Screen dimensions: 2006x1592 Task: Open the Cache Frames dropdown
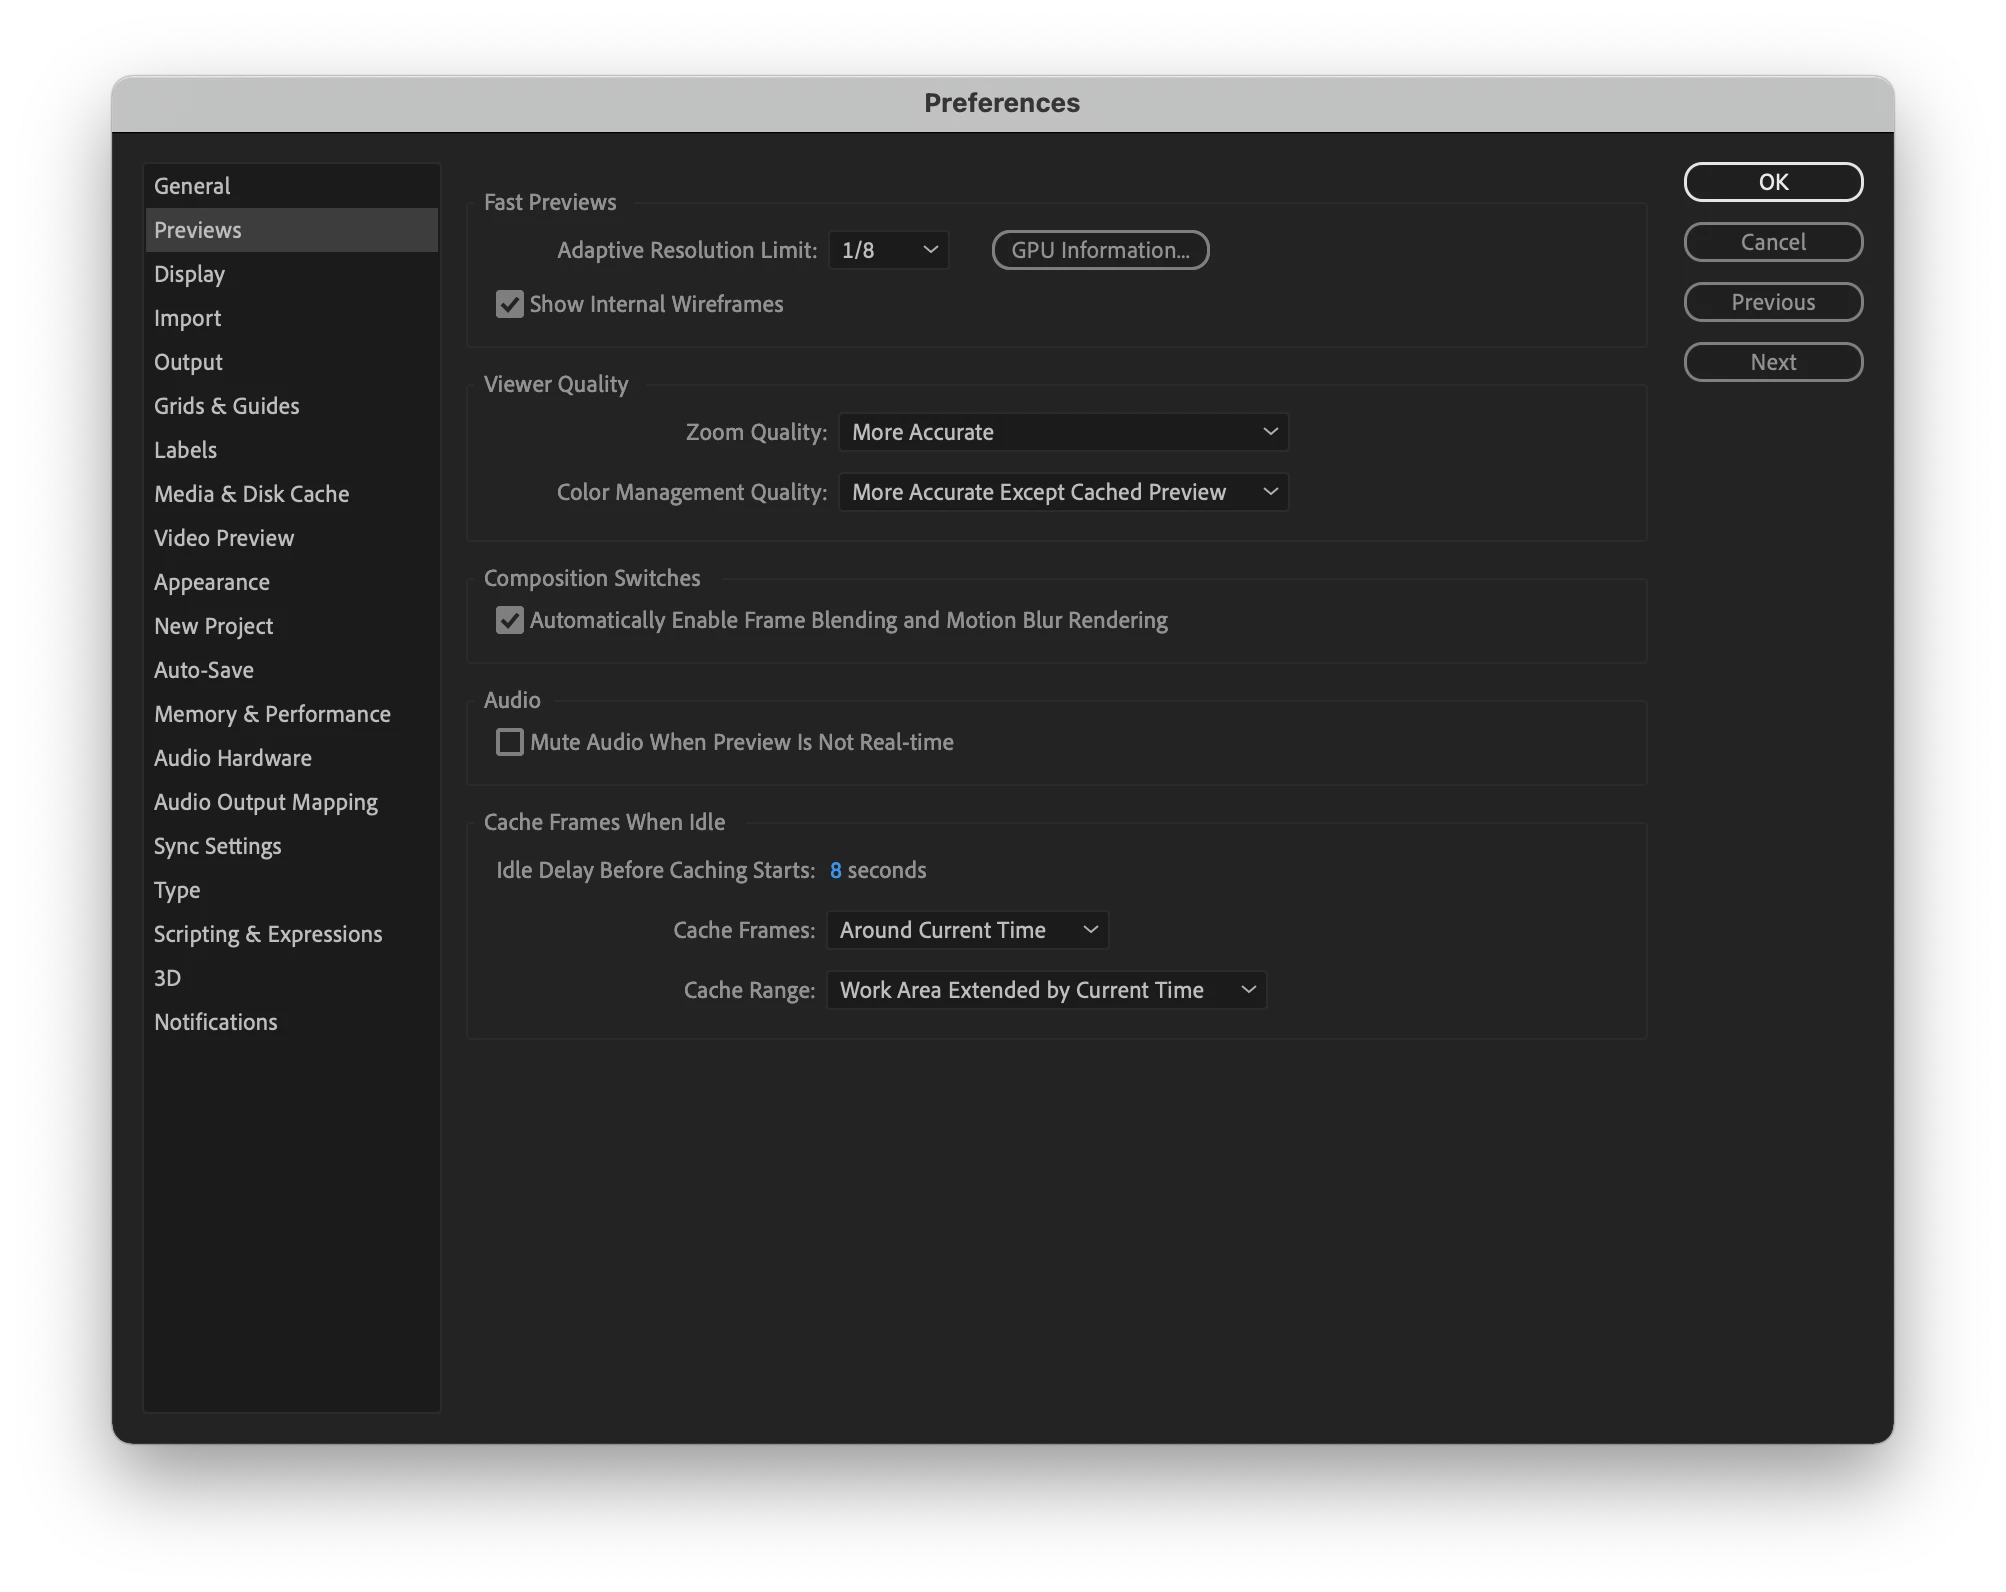[967, 930]
